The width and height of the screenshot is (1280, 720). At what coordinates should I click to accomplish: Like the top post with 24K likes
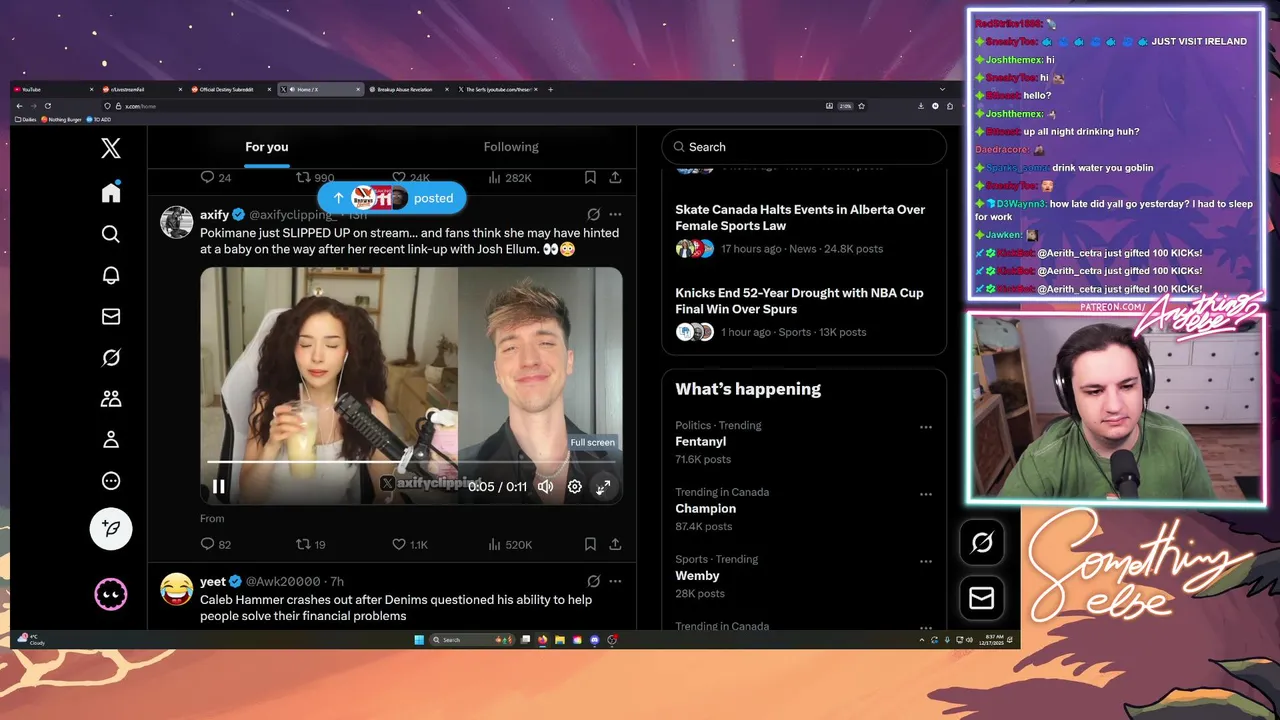[411, 177]
